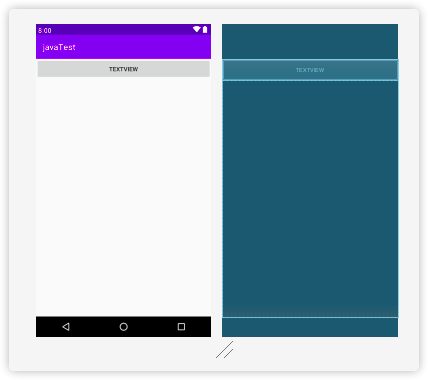The width and height of the screenshot is (428, 380).
Task: Click the blueprint layout's dashed bottom border
Action: 310,317
